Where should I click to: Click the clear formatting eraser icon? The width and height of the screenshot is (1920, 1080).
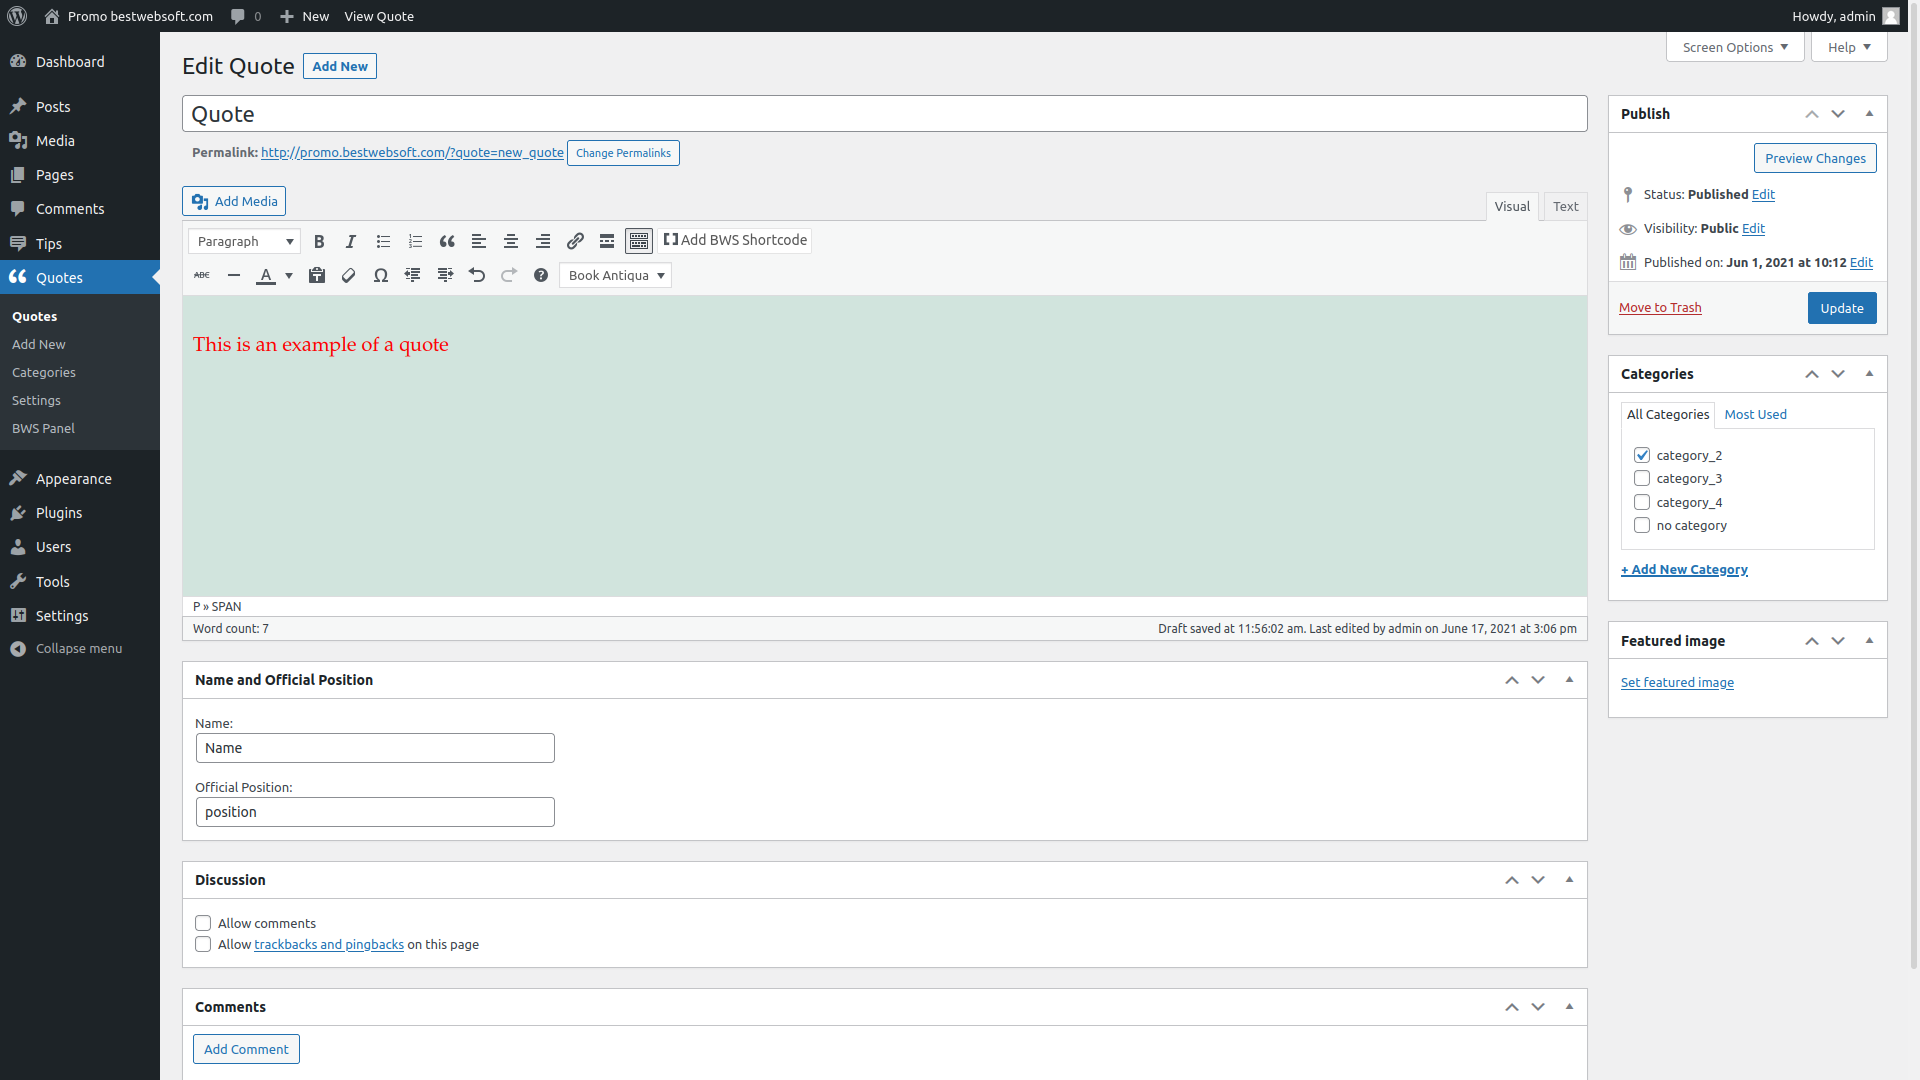tap(349, 275)
